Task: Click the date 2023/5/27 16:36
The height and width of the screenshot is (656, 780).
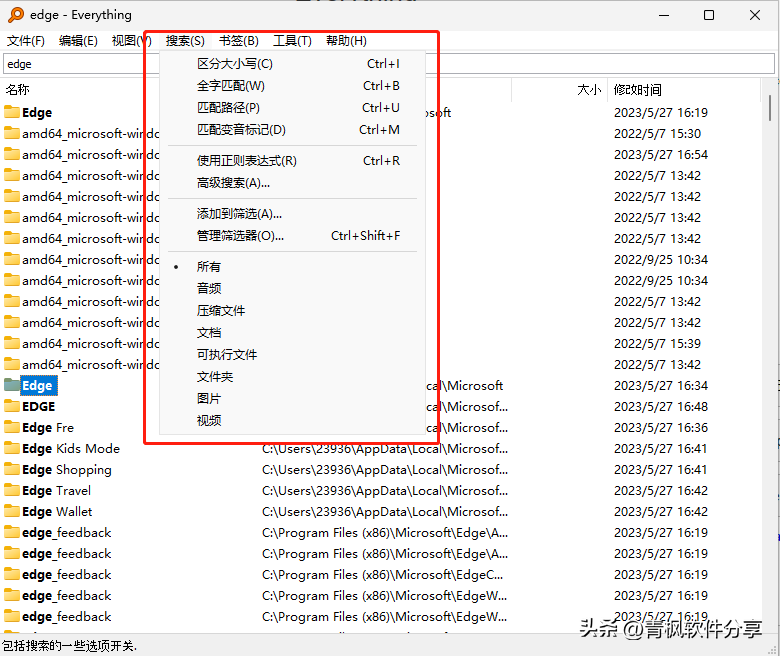Action: click(x=661, y=427)
